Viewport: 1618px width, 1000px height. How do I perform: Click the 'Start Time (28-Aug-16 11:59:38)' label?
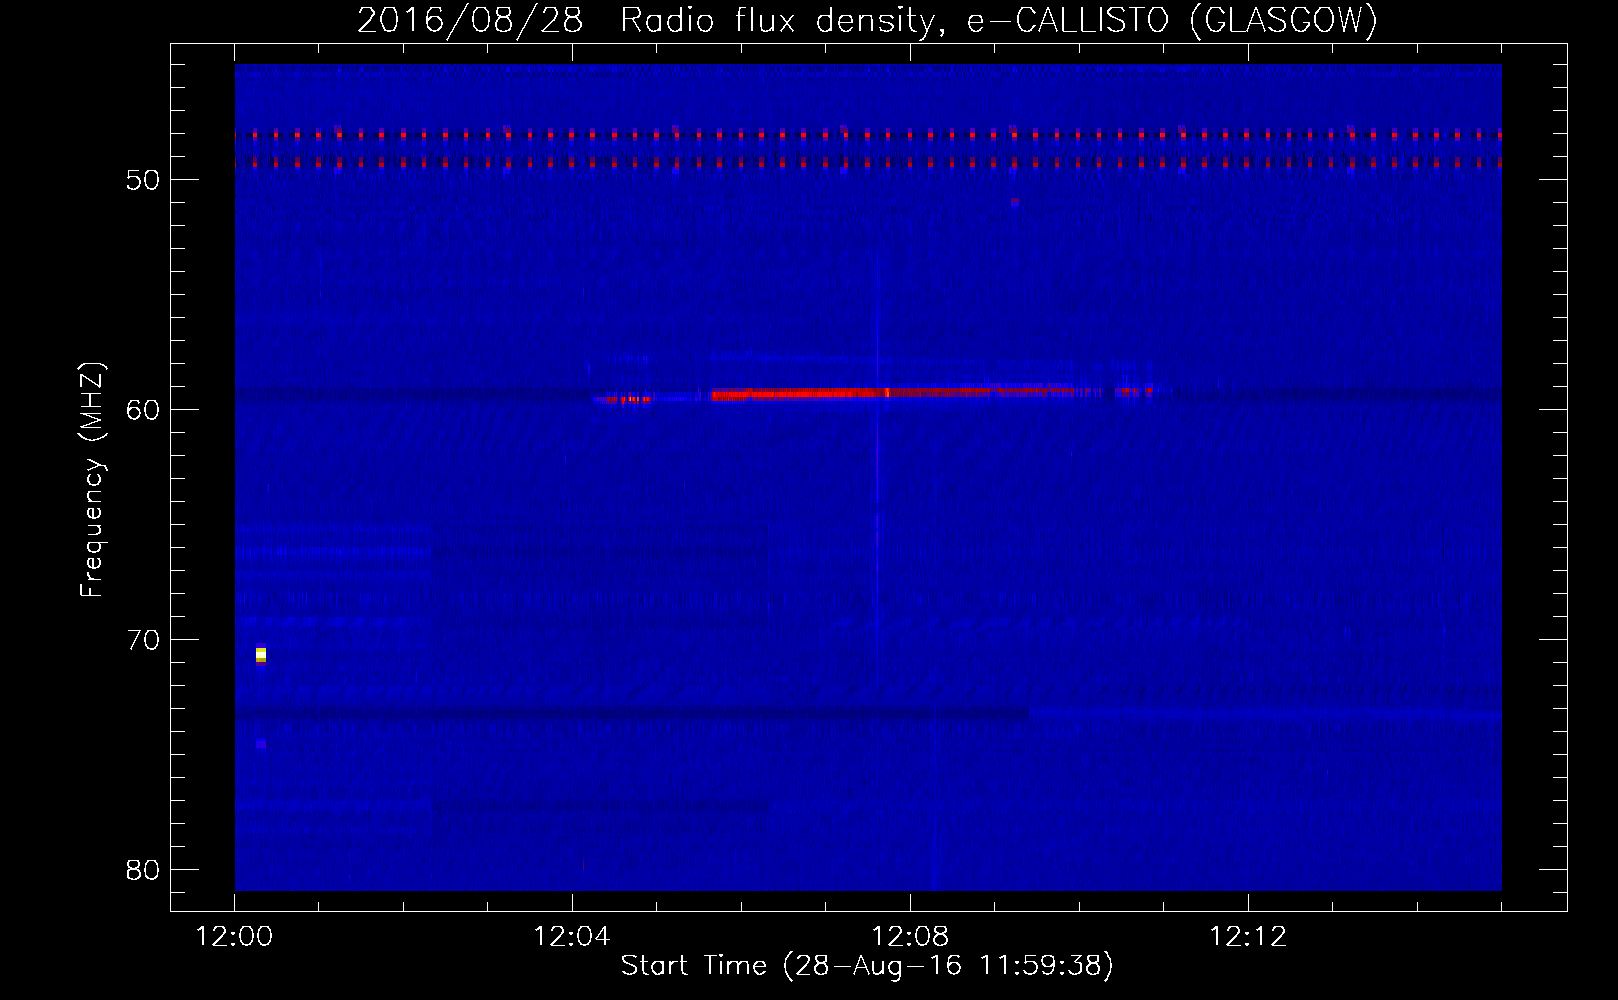[867, 966]
